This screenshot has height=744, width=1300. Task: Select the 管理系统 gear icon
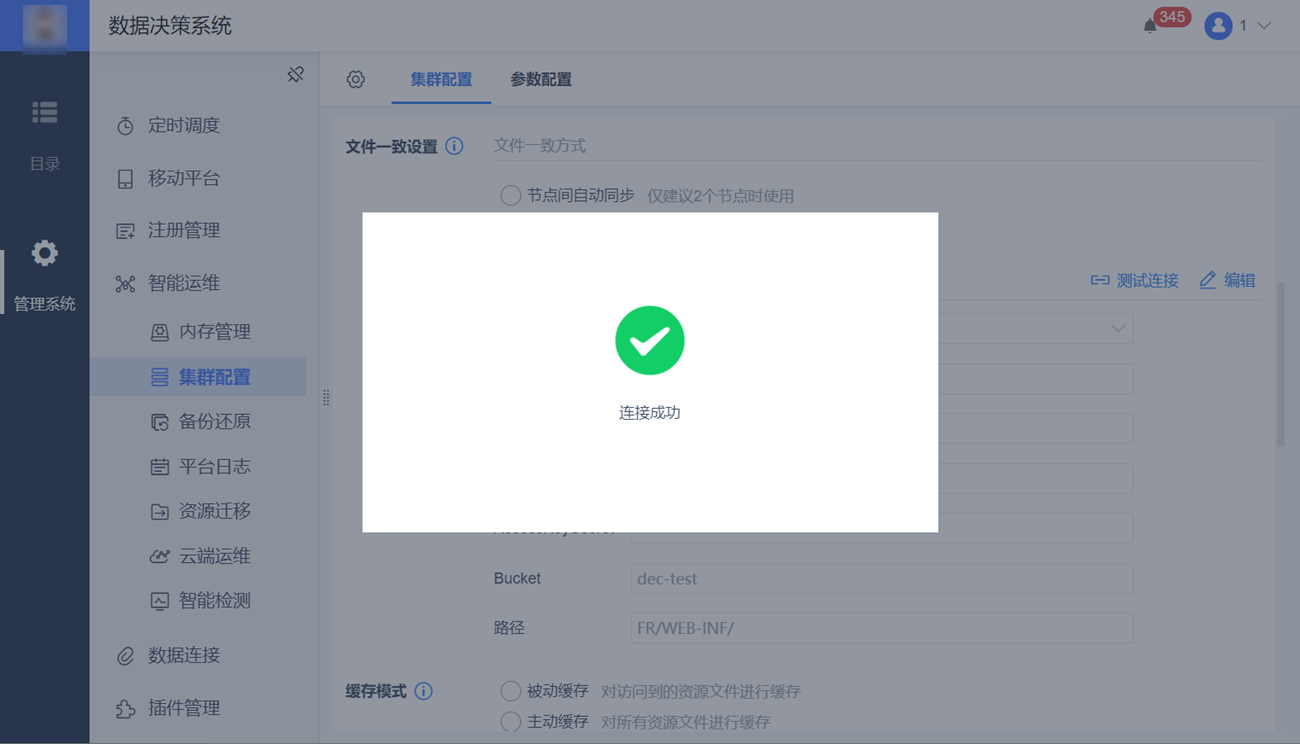[44, 253]
